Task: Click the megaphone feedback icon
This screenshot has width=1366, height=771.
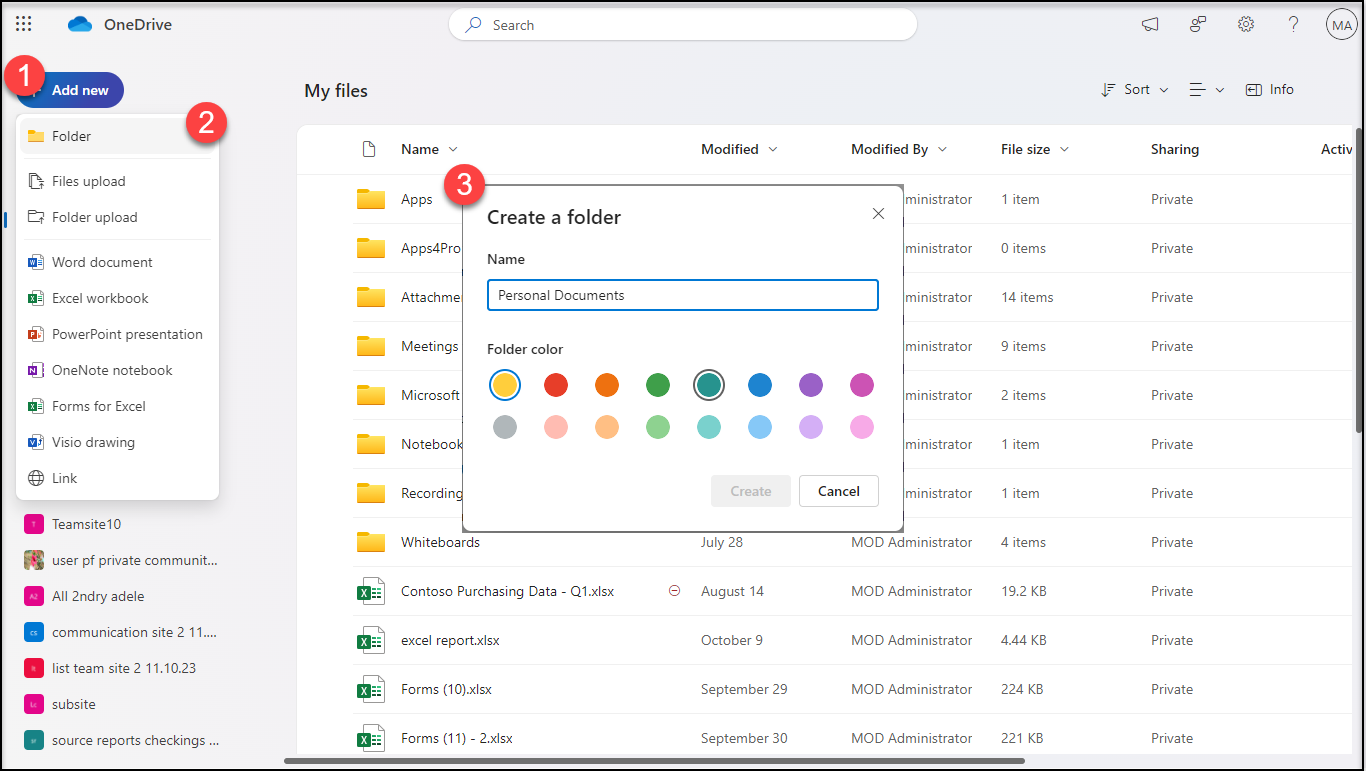Action: (1150, 24)
